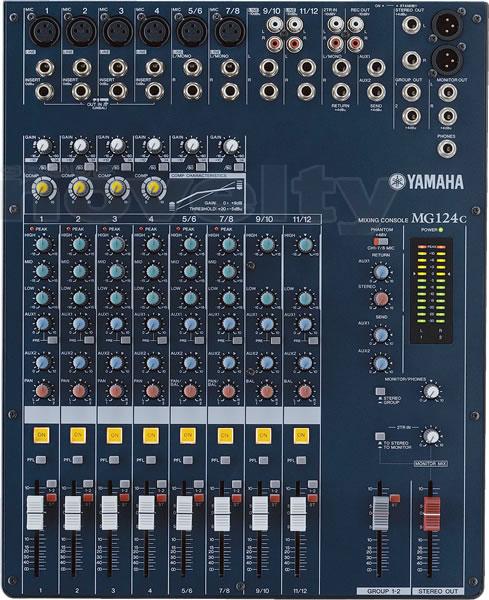The height and width of the screenshot is (600, 489).
Task: Click the channel 3 white fader
Action: click(109, 514)
